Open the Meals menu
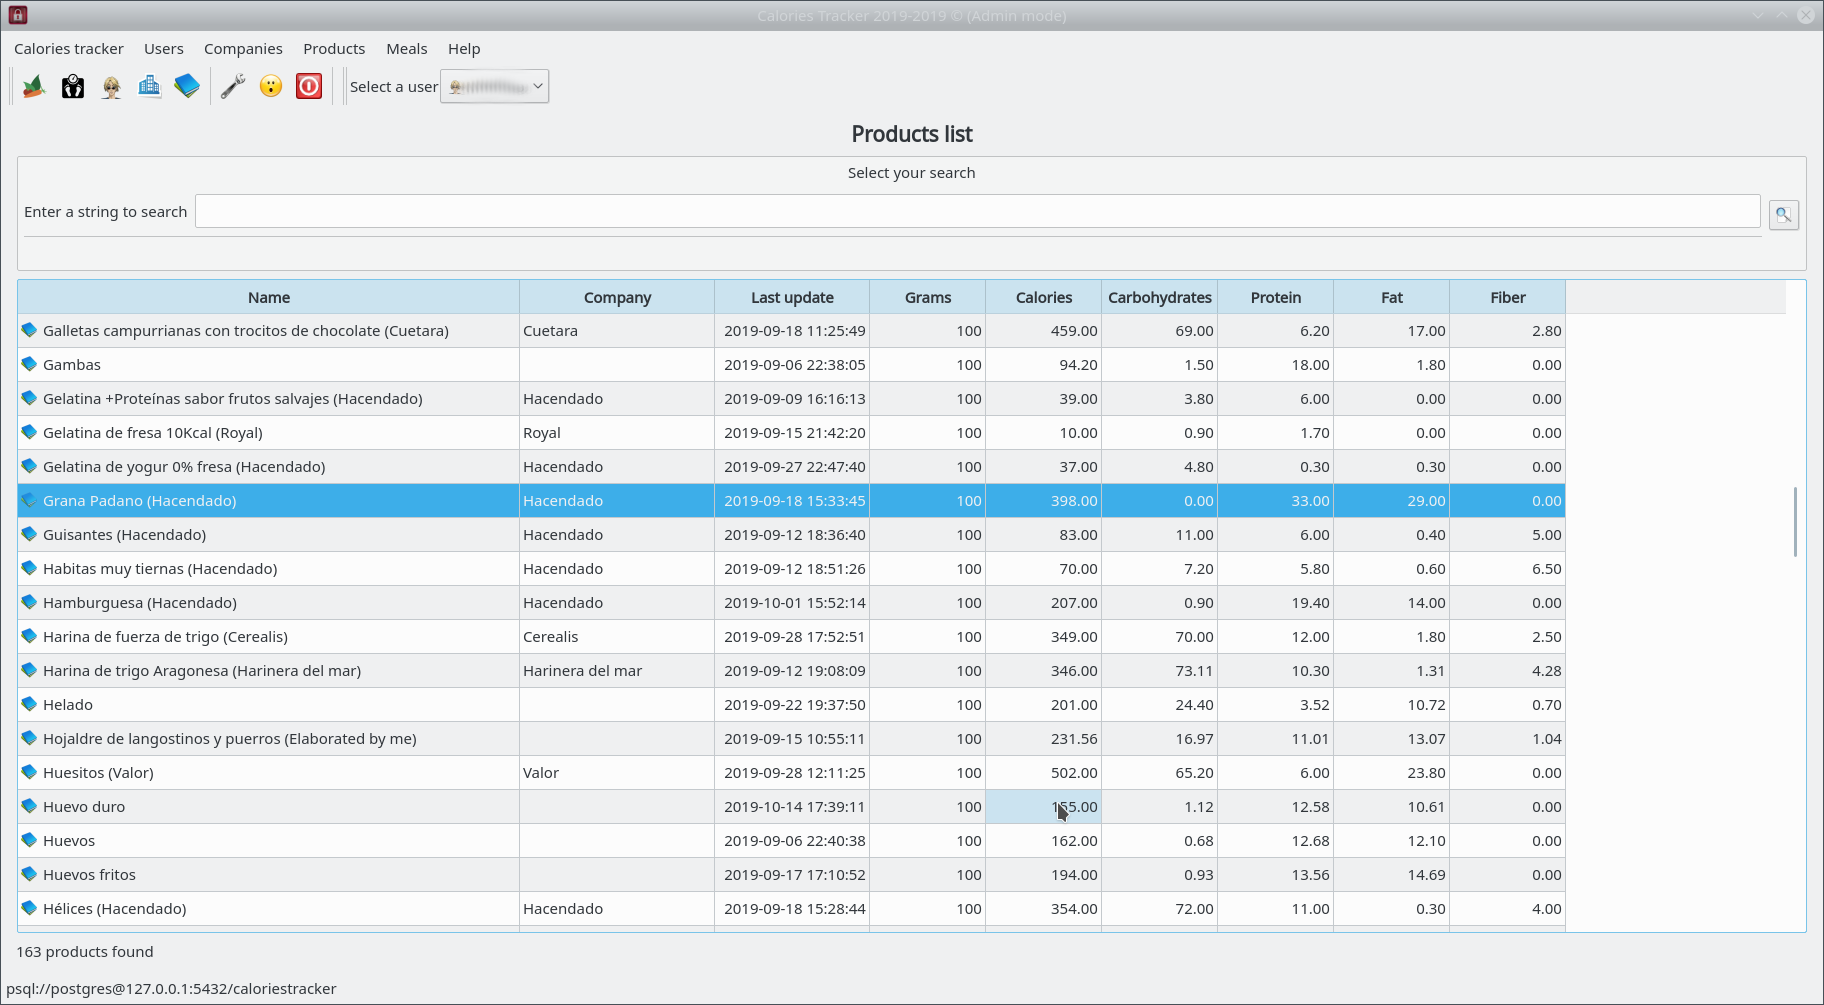The image size is (1824, 1005). point(407,49)
